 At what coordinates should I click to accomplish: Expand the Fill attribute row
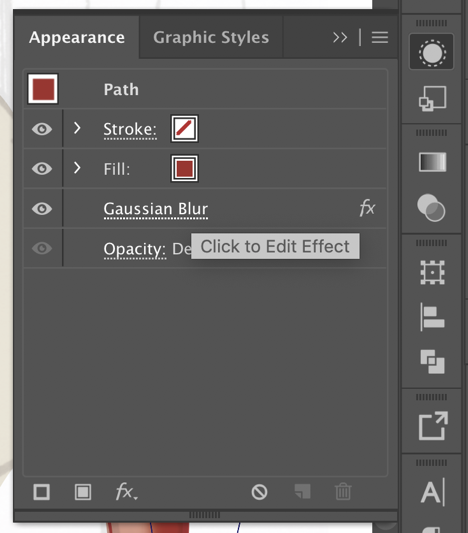point(77,168)
